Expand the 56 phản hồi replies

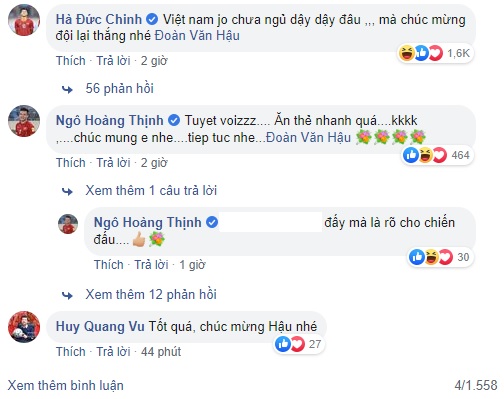[119, 88]
